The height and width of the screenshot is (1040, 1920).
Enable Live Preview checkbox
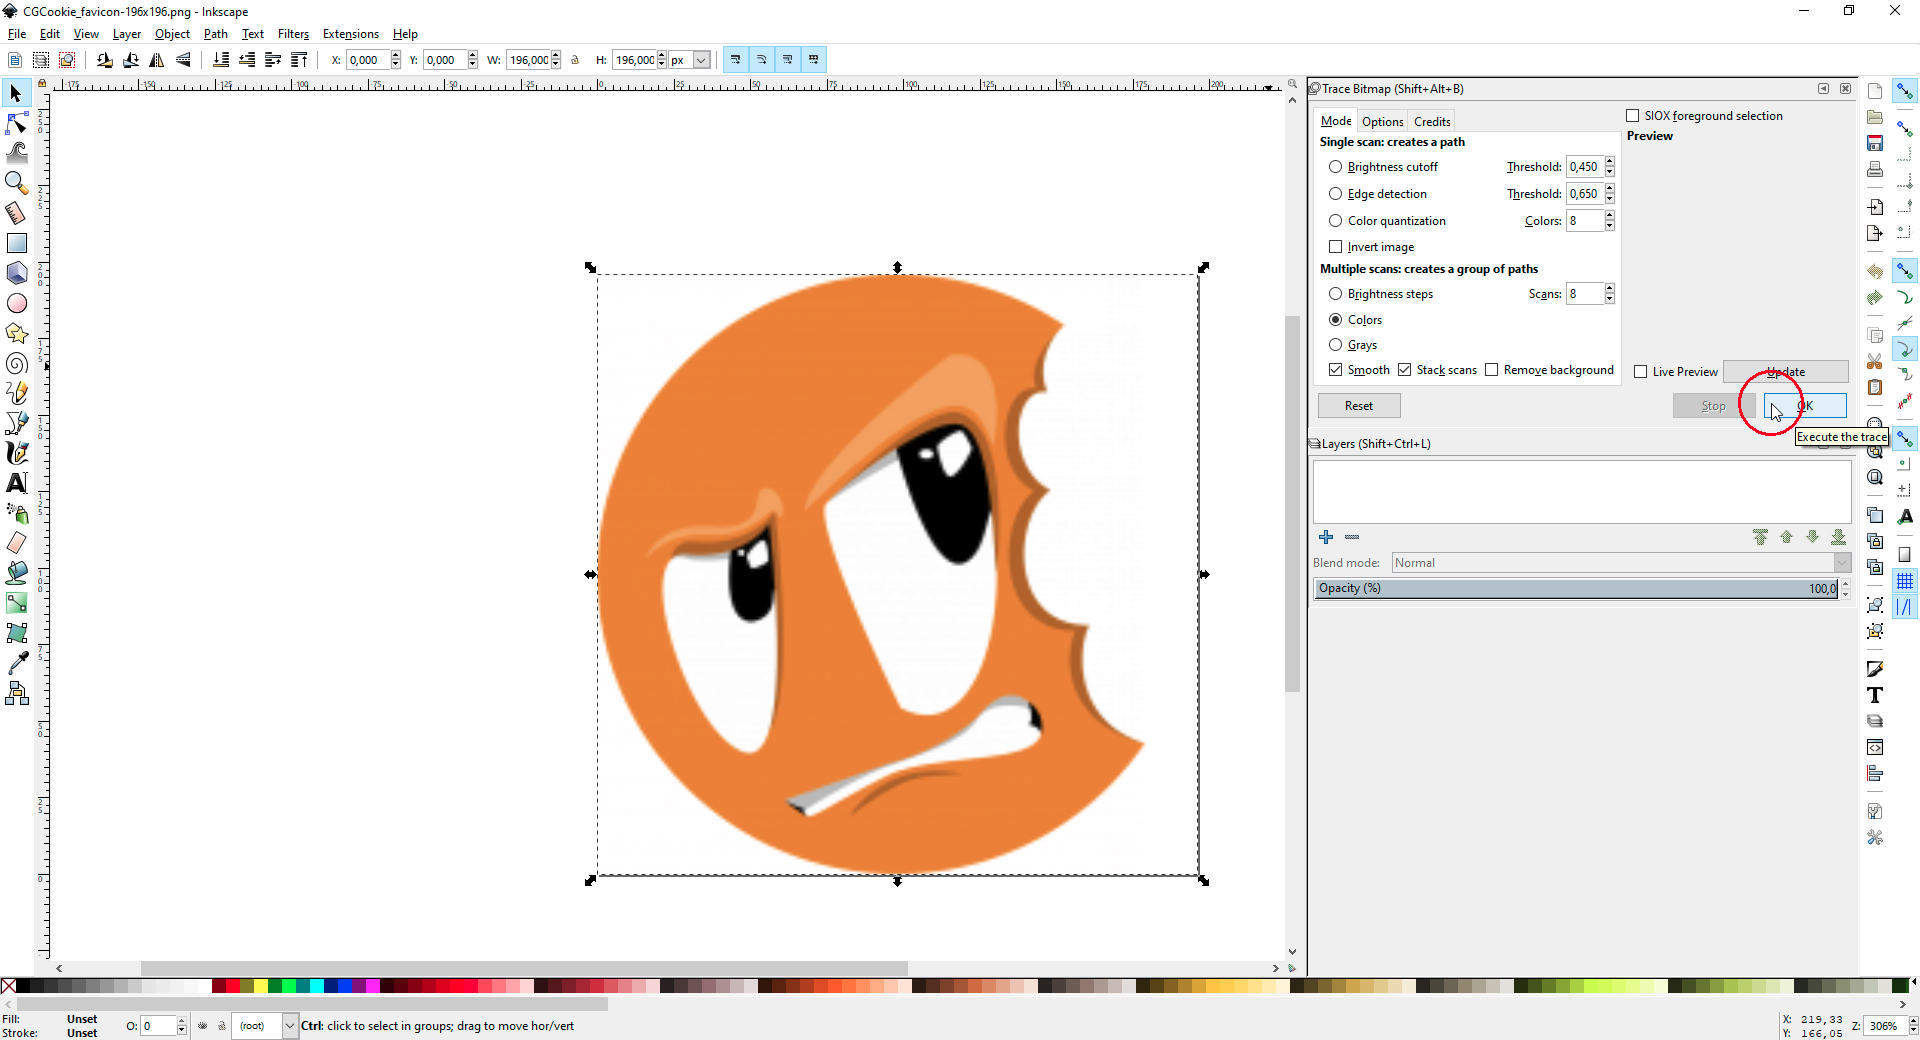pyautogui.click(x=1640, y=372)
